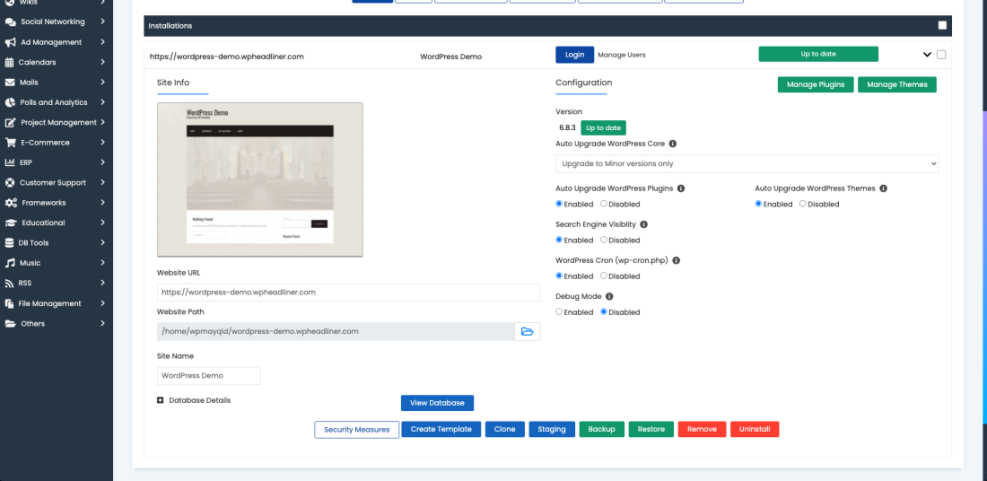
Task: Click the Frameworks gears icon
Action: [x=11, y=203]
